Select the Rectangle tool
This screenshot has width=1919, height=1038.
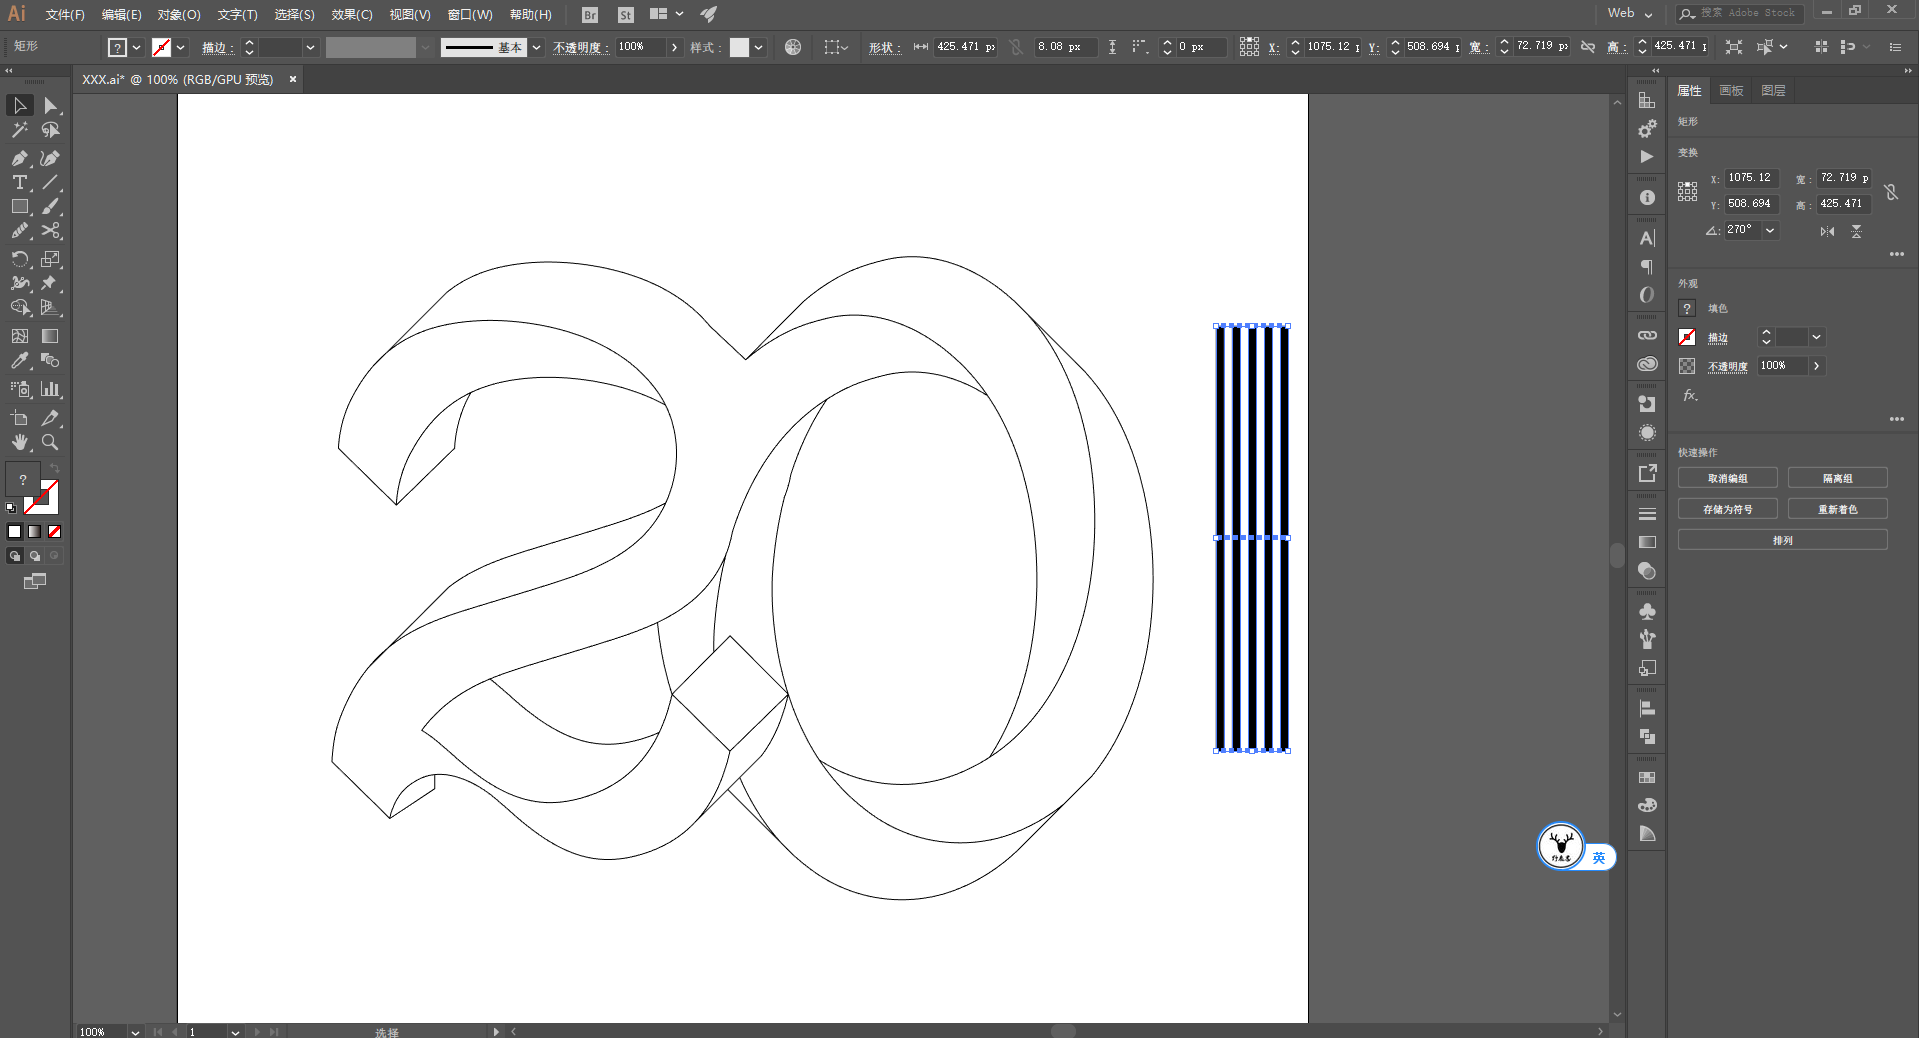coord(20,206)
